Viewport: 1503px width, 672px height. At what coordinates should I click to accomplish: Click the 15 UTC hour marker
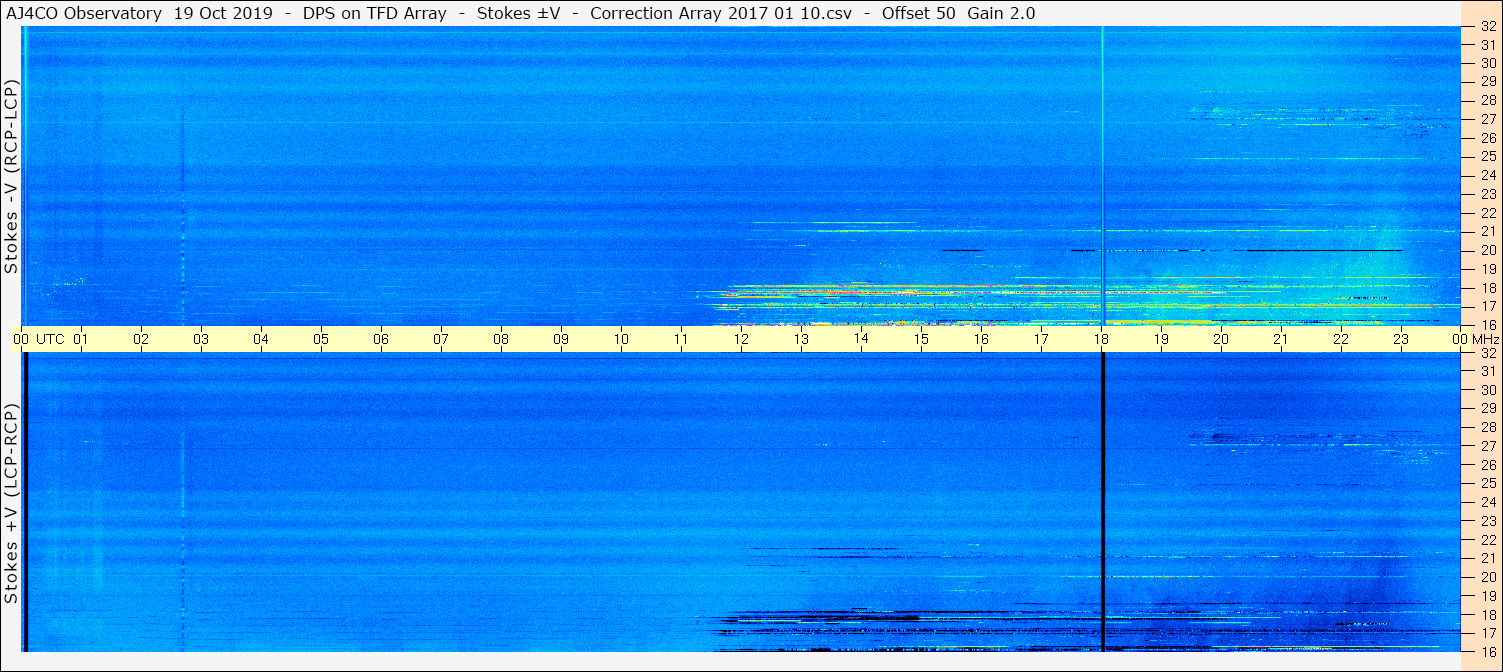click(921, 339)
